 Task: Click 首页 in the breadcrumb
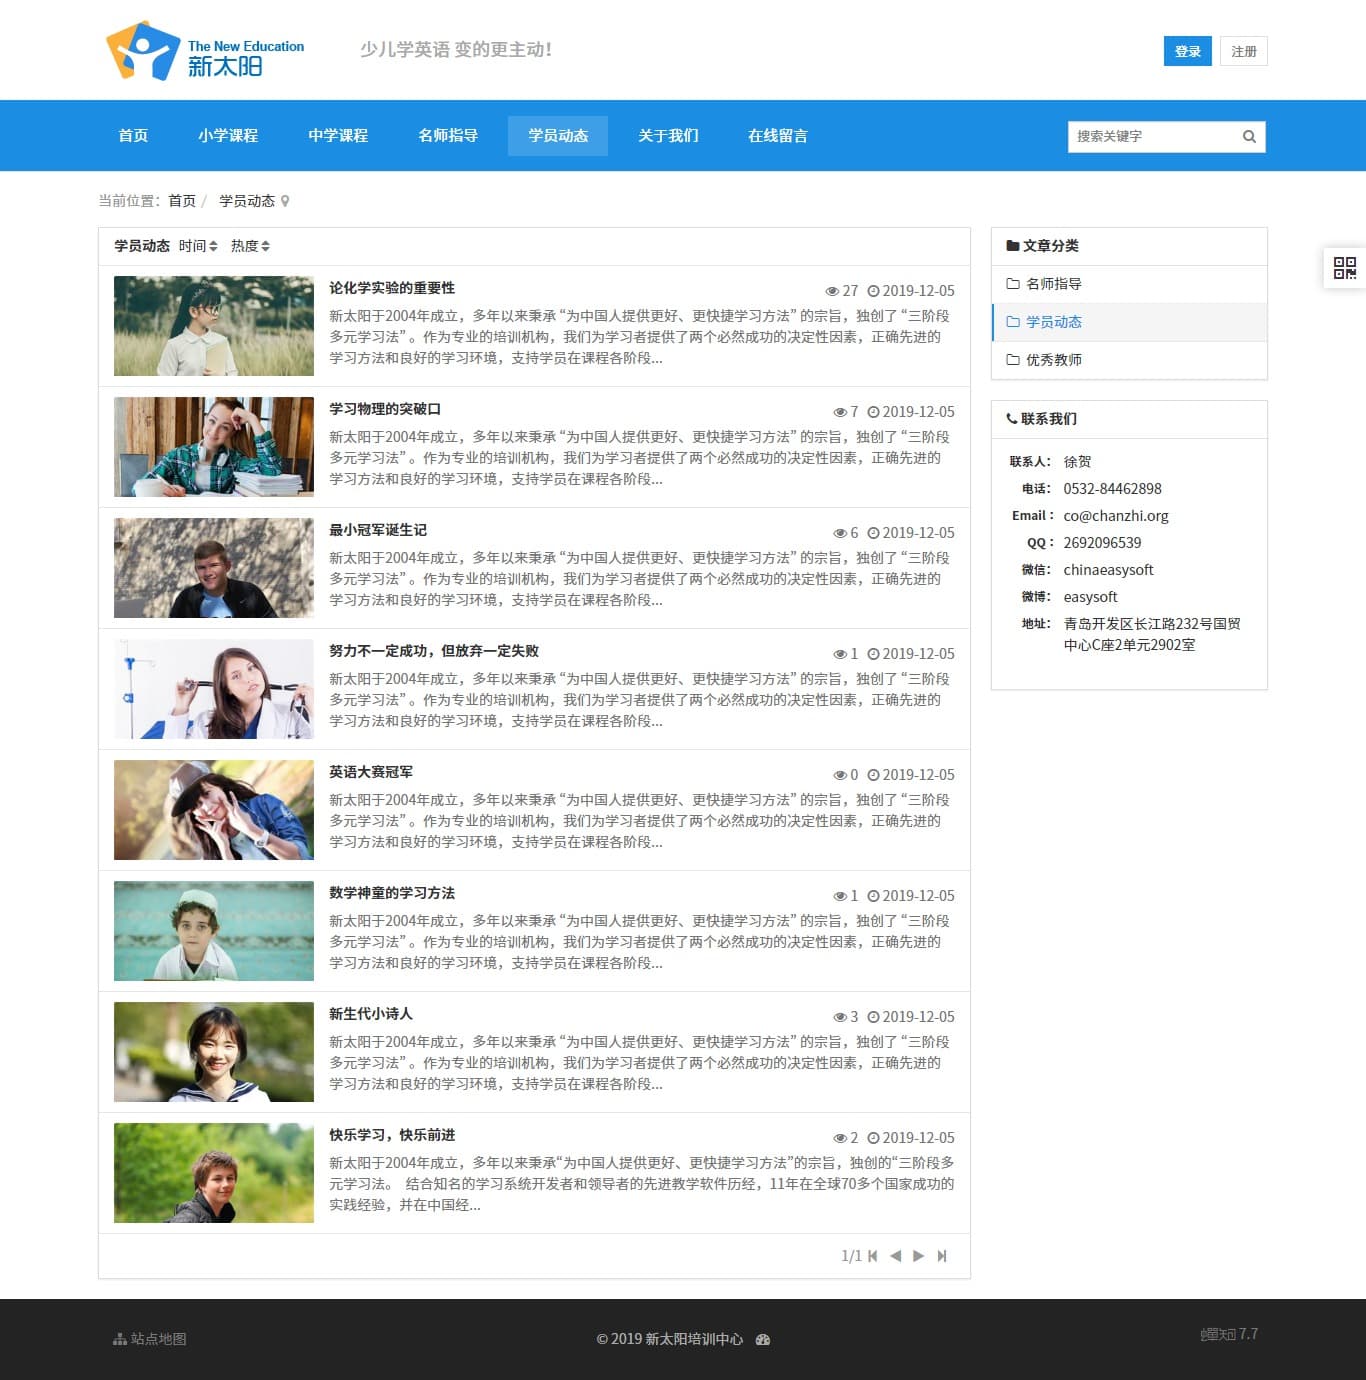coord(182,201)
